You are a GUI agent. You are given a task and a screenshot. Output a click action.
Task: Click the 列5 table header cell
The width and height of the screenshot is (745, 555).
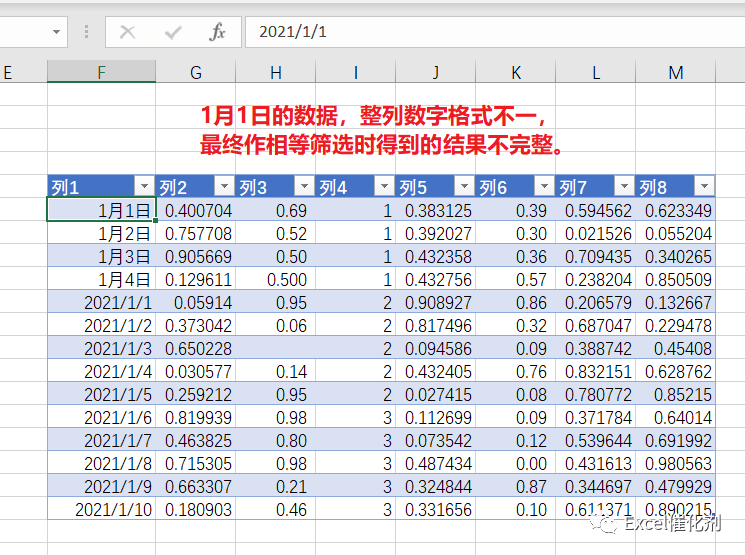pyautogui.click(x=436, y=186)
